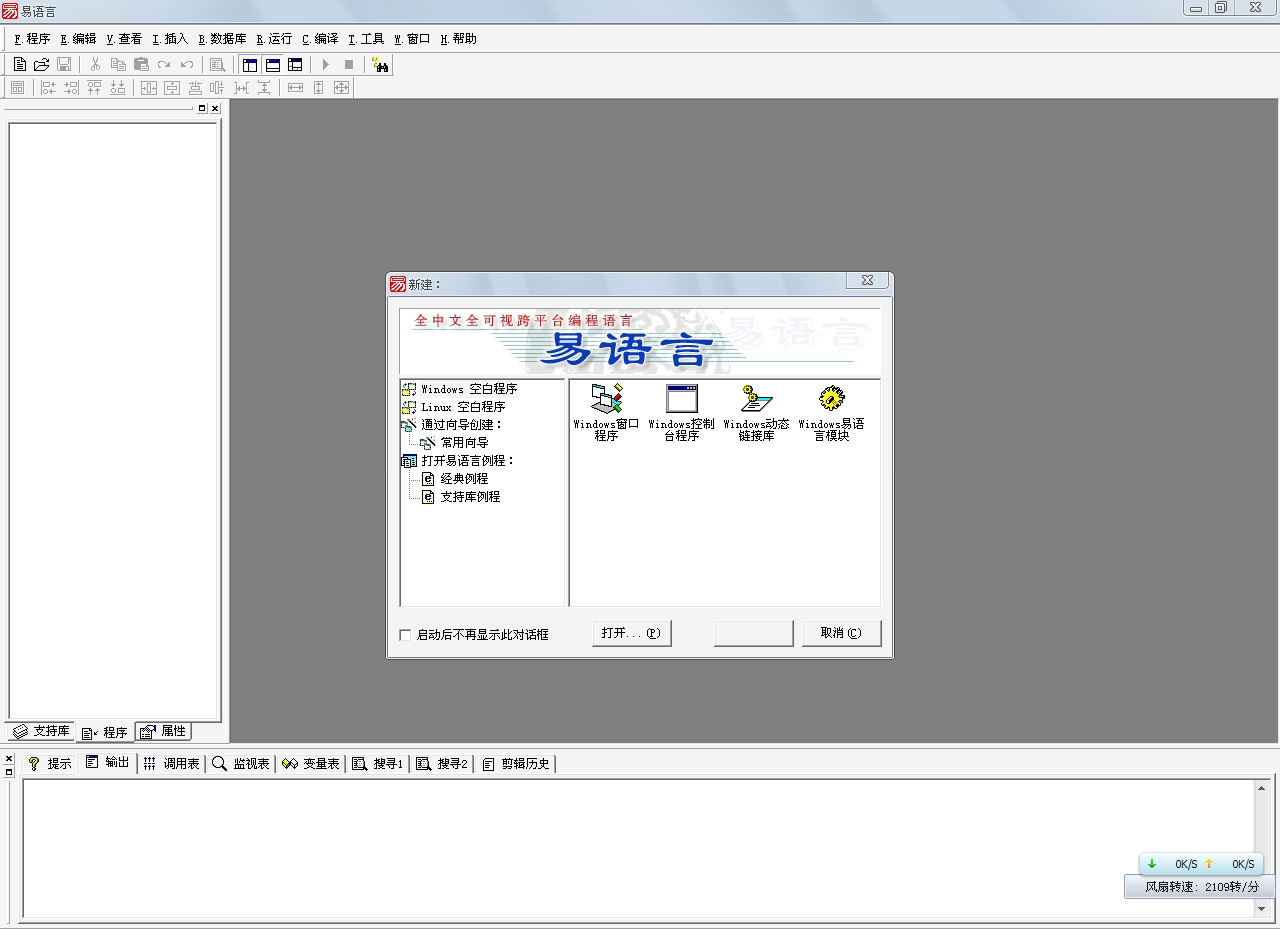Select the Windows控制台程序 project icon
1280x930 pixels.
coord(681,412)
